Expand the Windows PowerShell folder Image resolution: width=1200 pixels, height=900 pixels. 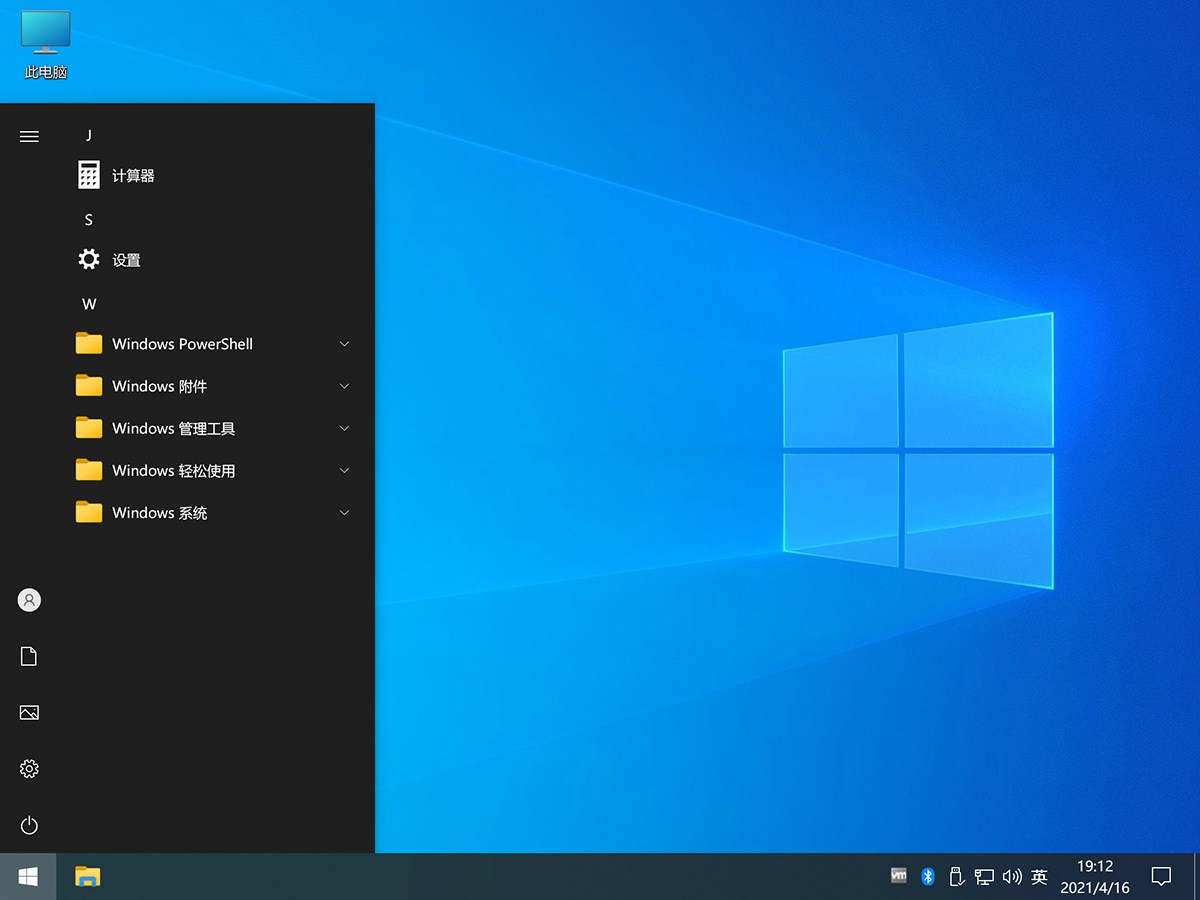click(182, 344)
